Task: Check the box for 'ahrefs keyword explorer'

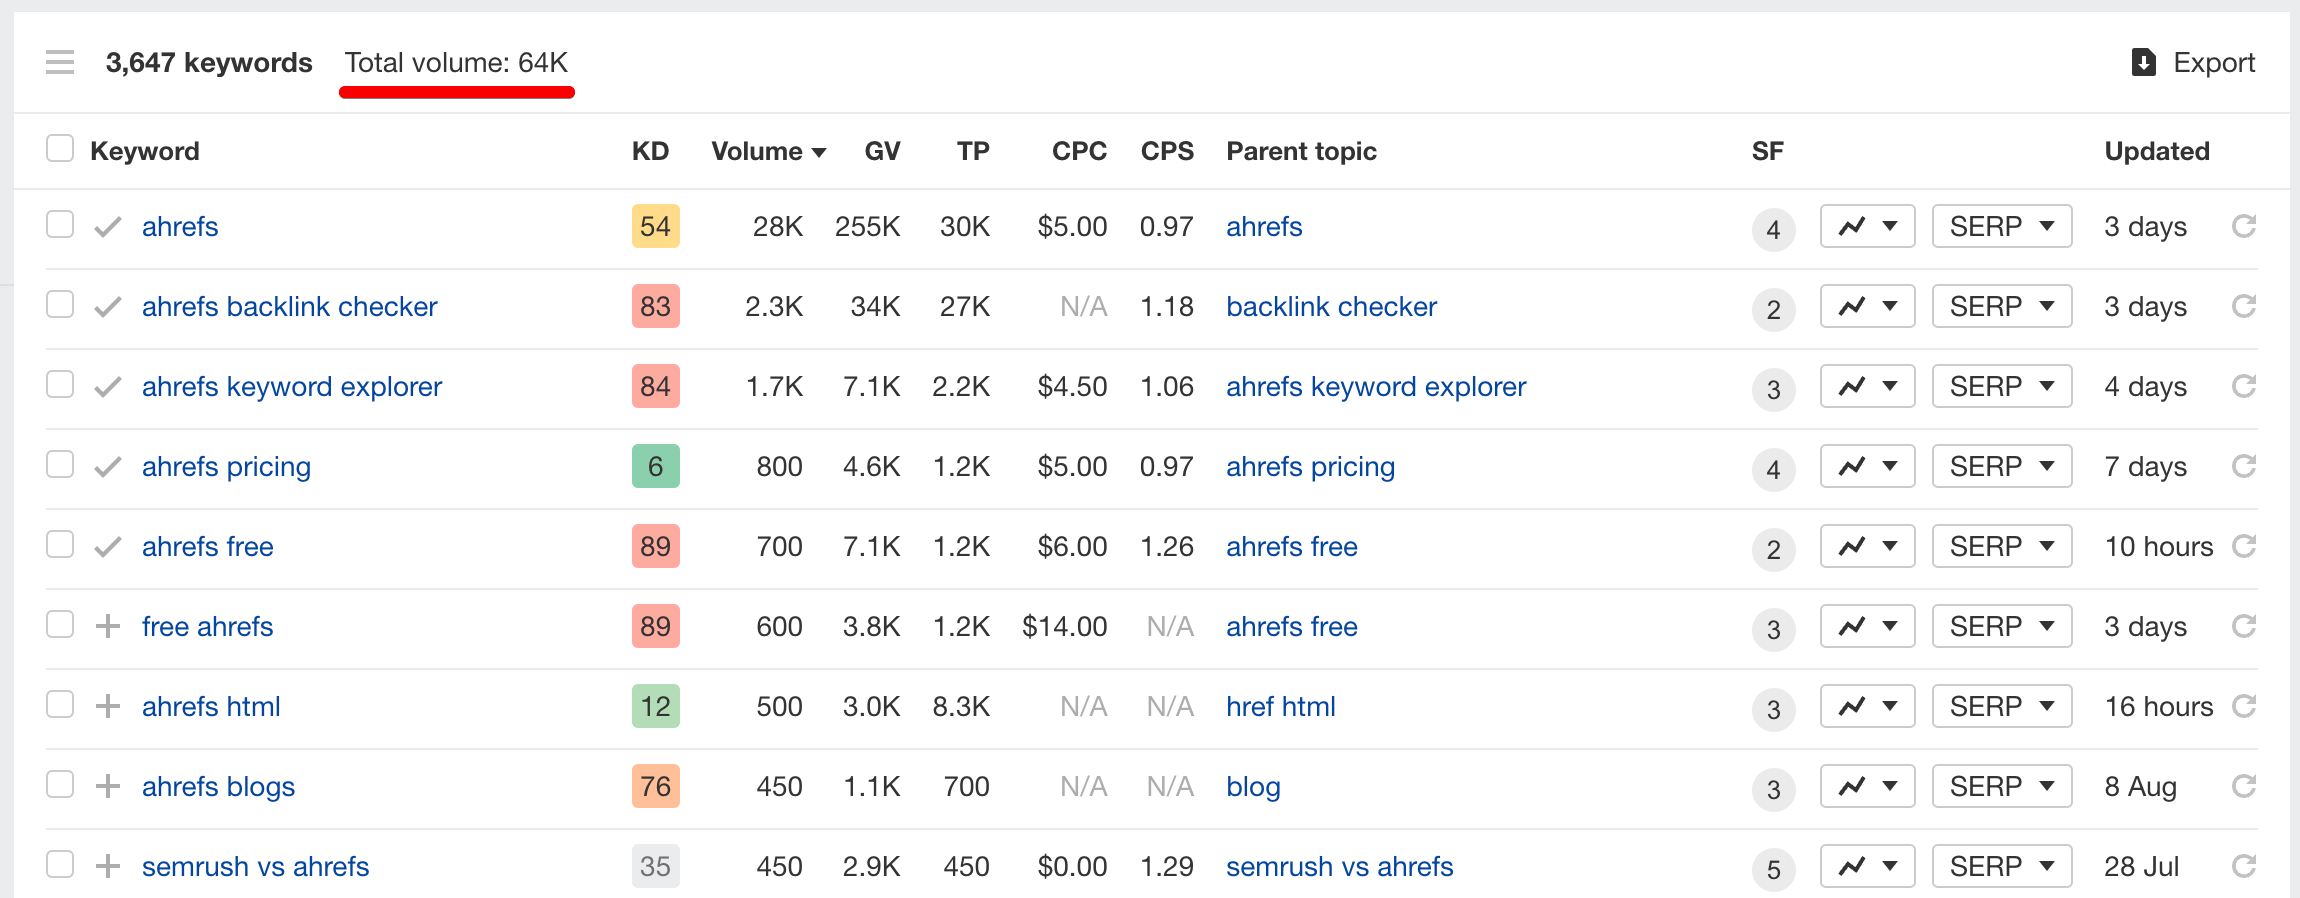Action: coord(60,384)
